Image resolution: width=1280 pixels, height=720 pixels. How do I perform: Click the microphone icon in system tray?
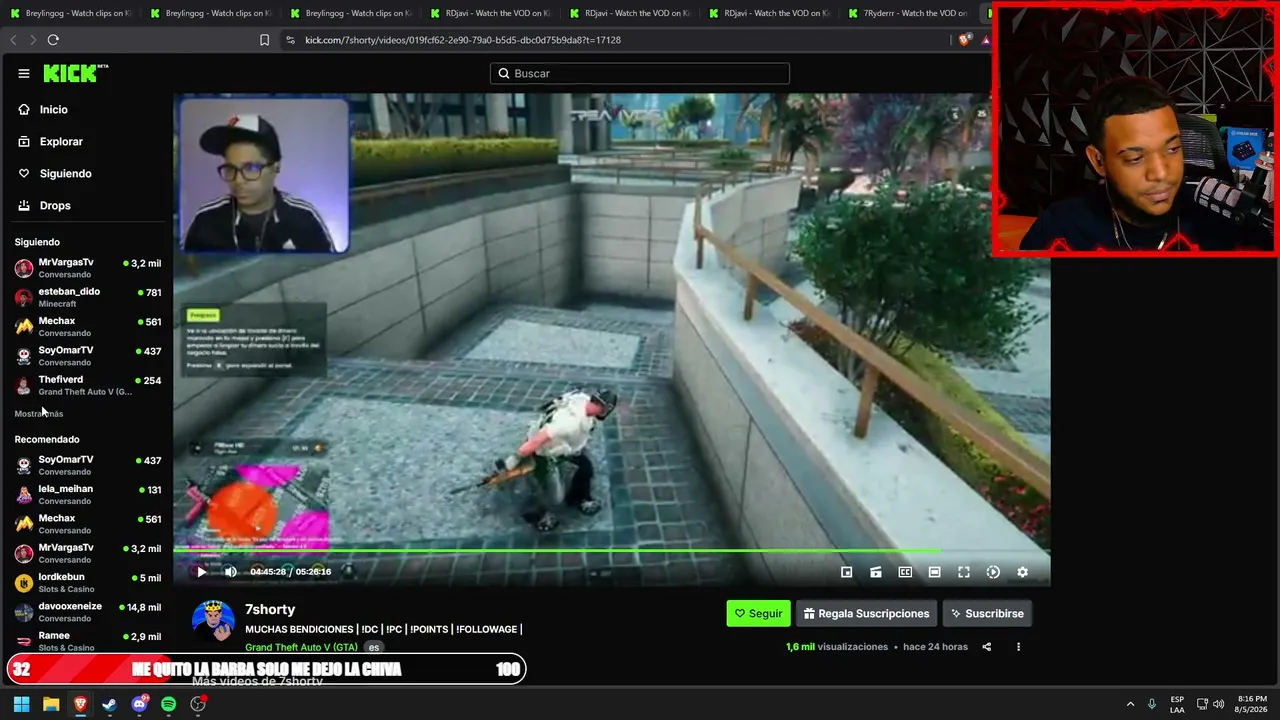click(x=1152, y=704)
